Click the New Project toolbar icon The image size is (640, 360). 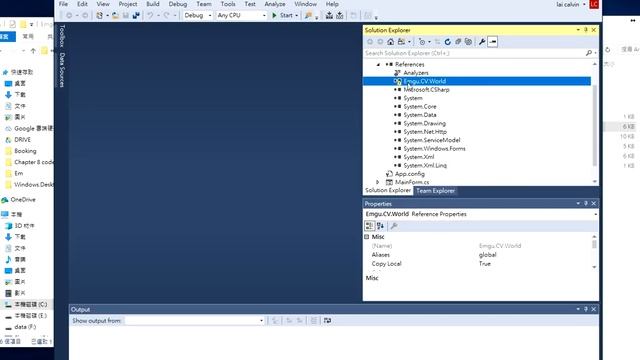(100, 16)
